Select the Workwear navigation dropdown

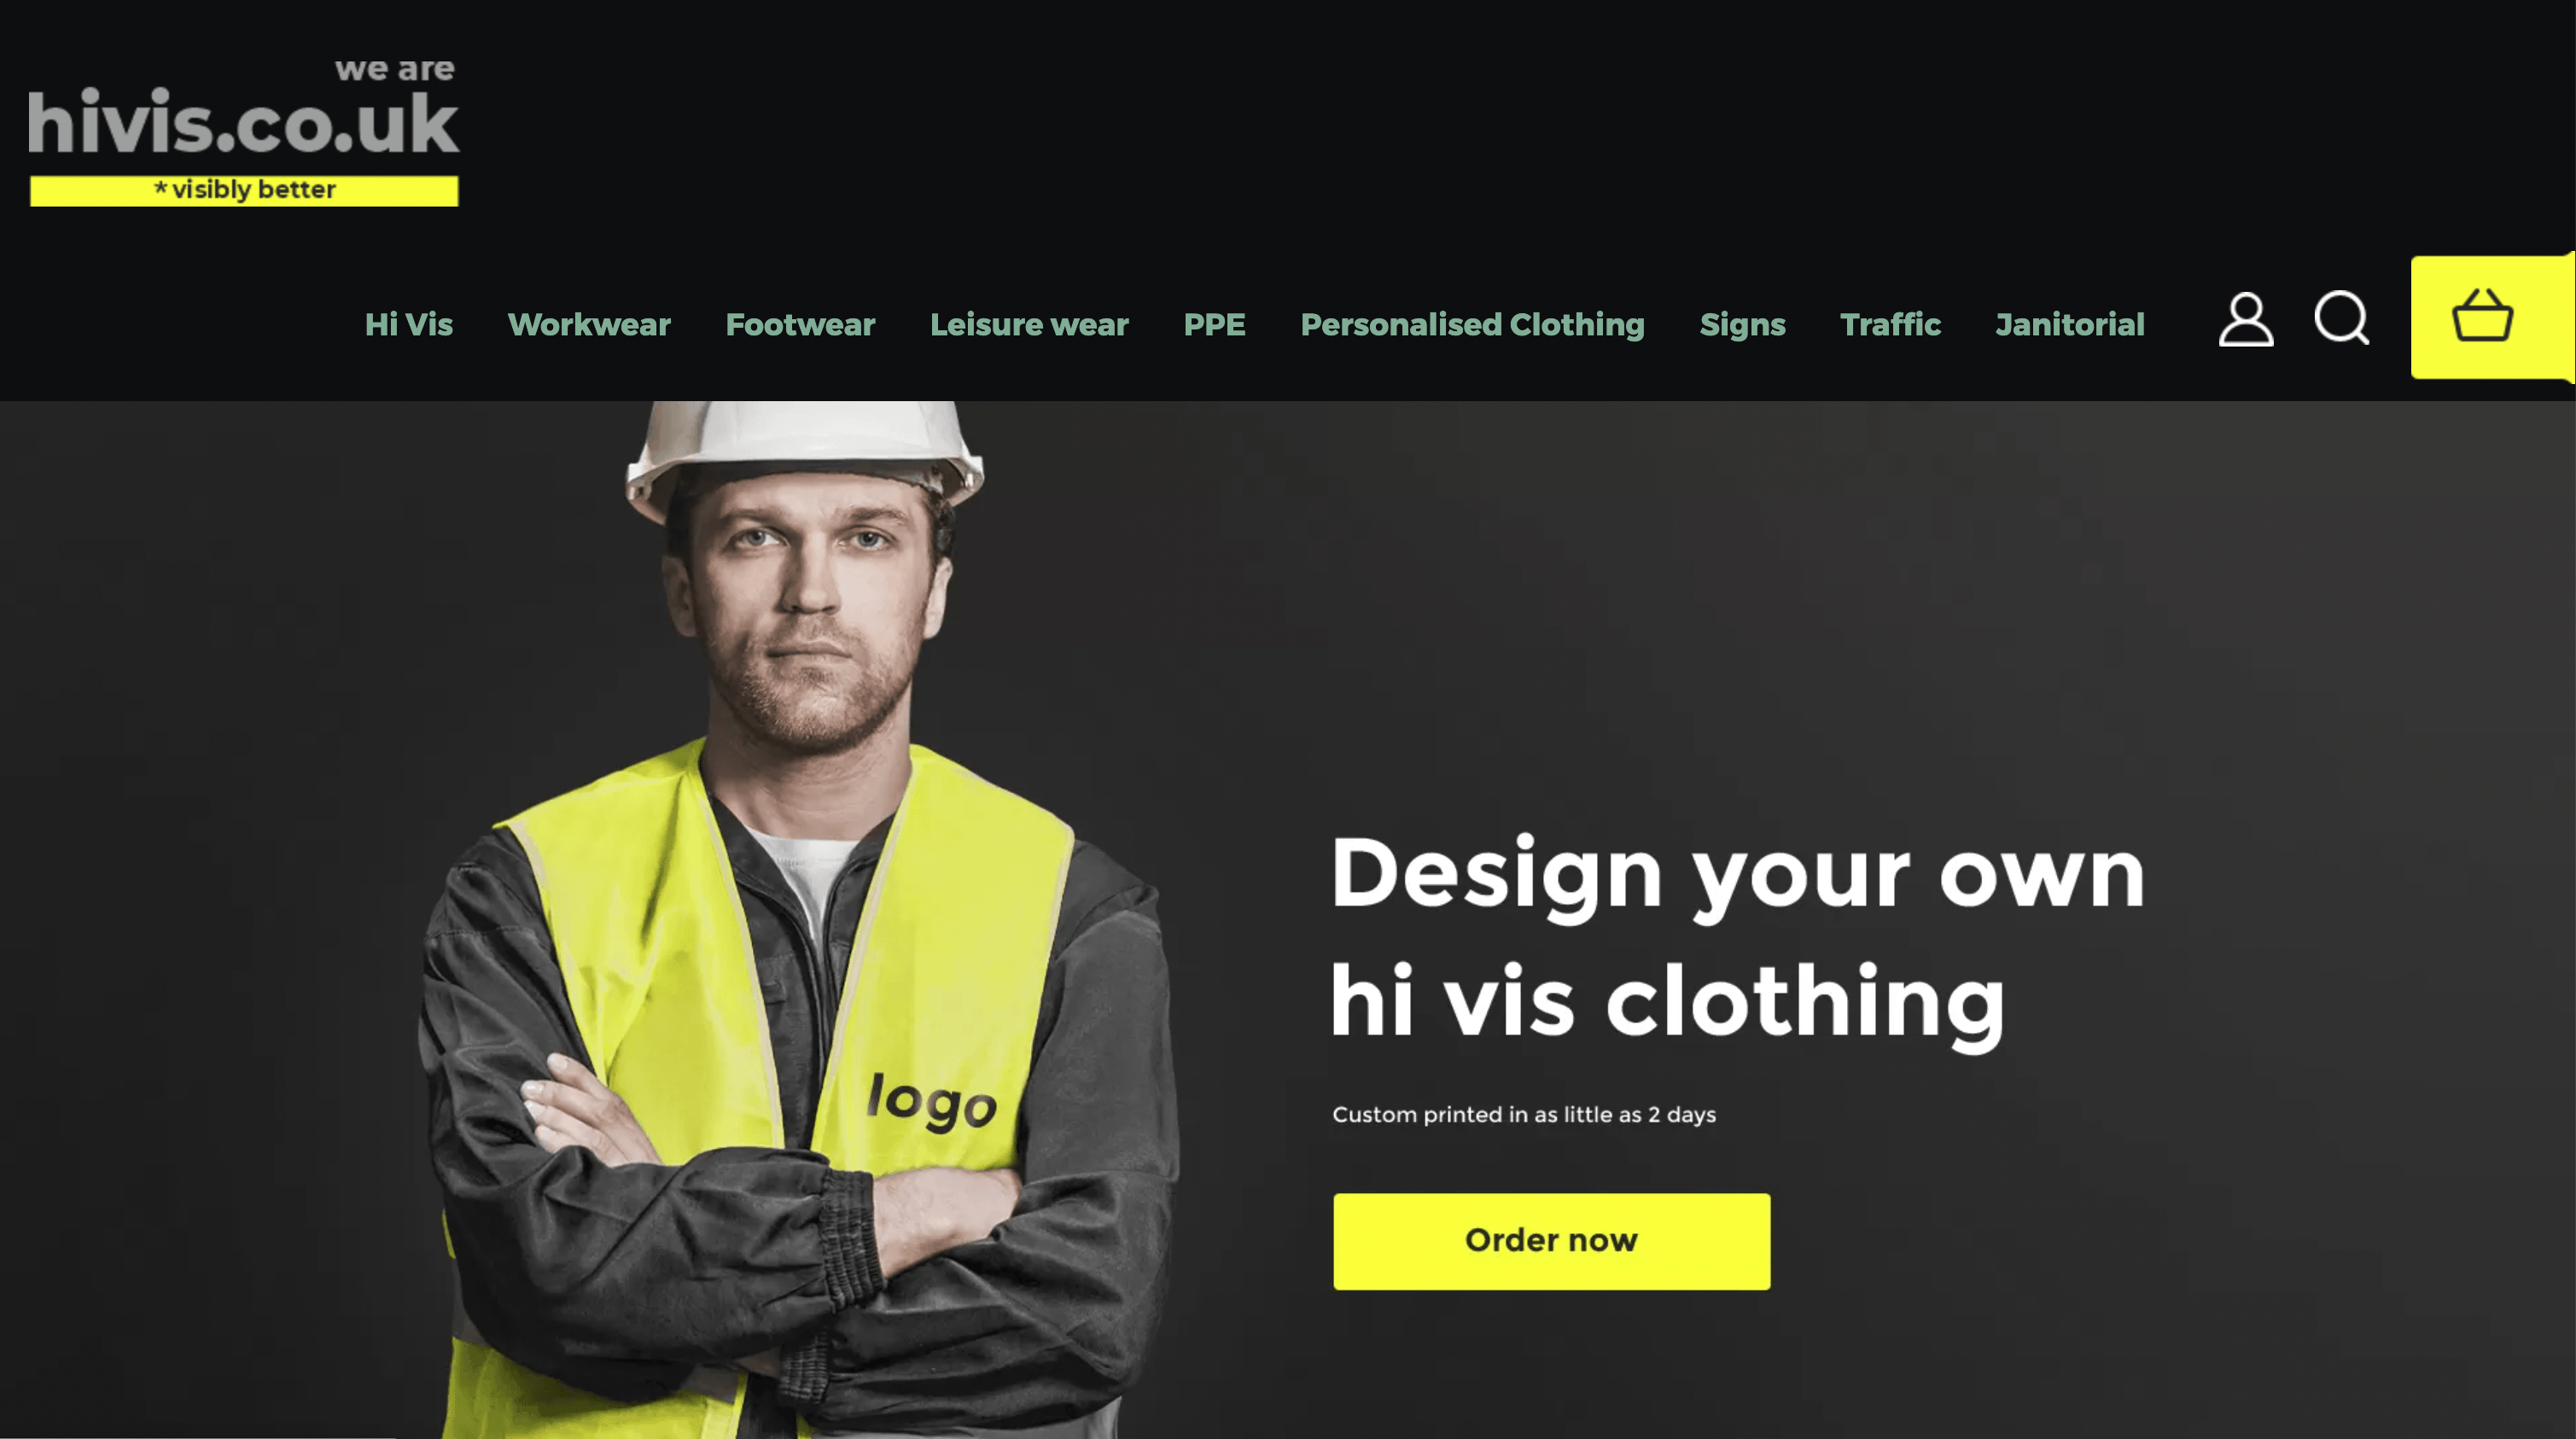tap(589, 324)
